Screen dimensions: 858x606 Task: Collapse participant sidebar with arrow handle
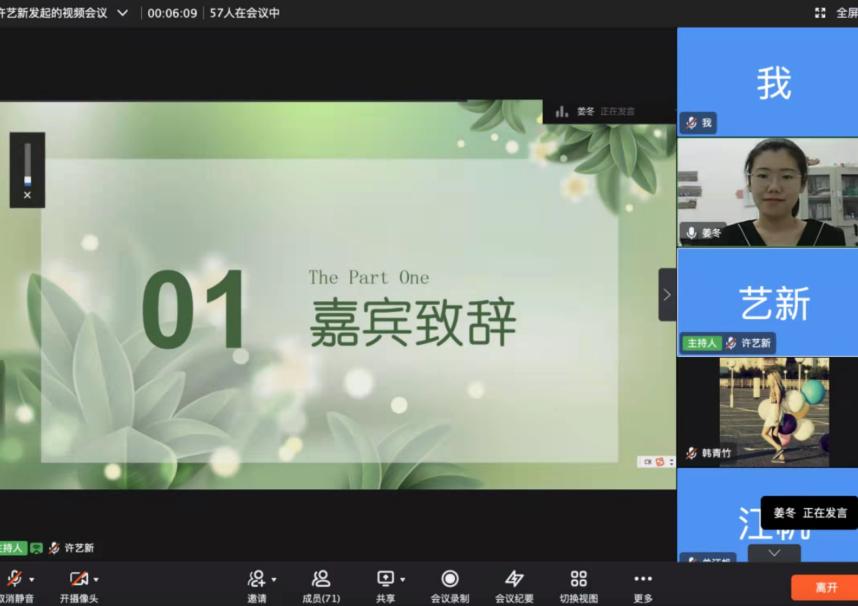point(667,295)
